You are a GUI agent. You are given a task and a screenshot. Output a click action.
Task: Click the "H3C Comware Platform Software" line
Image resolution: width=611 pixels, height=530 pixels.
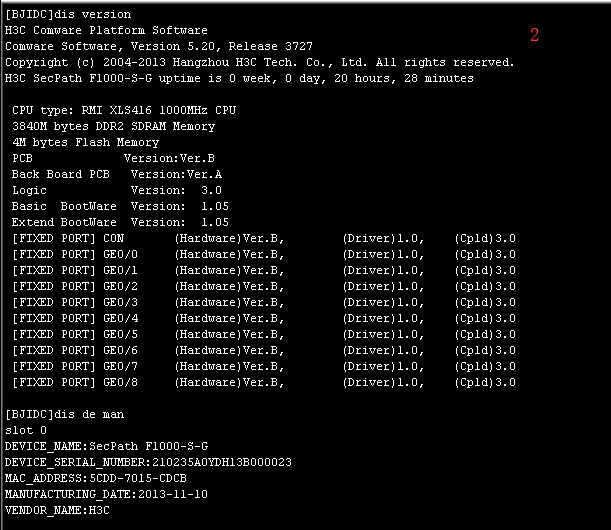(x=107, y=31)
